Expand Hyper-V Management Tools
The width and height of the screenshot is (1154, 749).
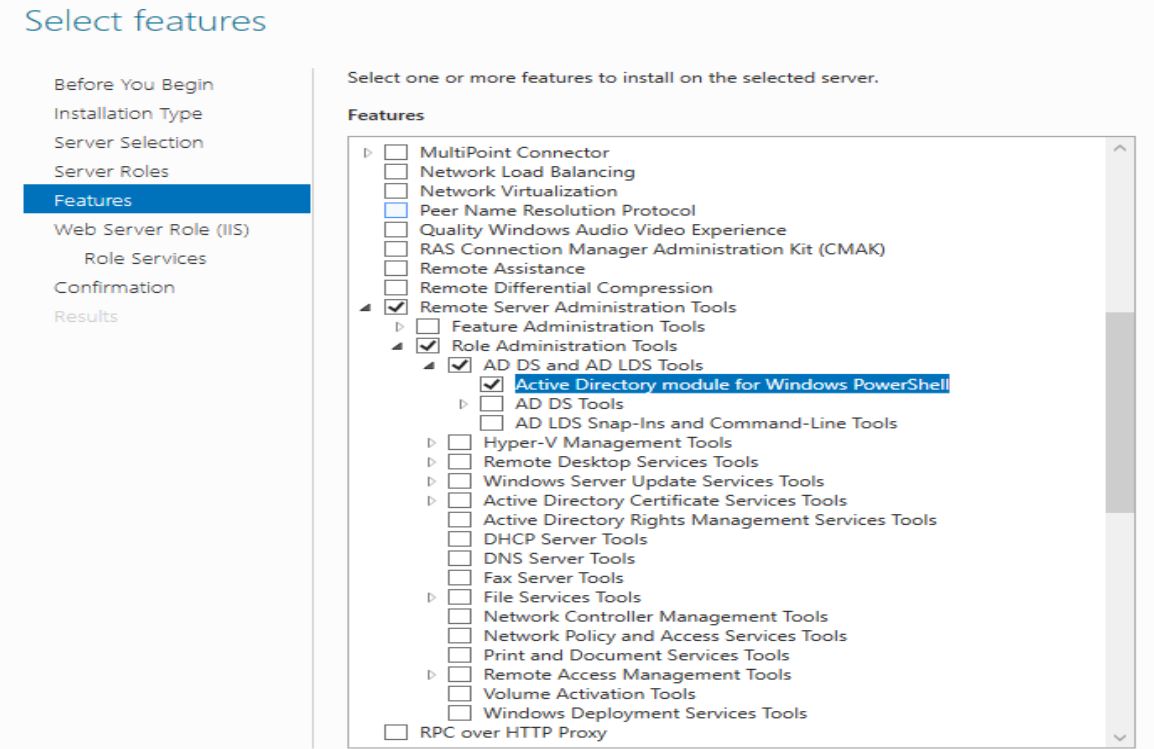tap(432, 442)
